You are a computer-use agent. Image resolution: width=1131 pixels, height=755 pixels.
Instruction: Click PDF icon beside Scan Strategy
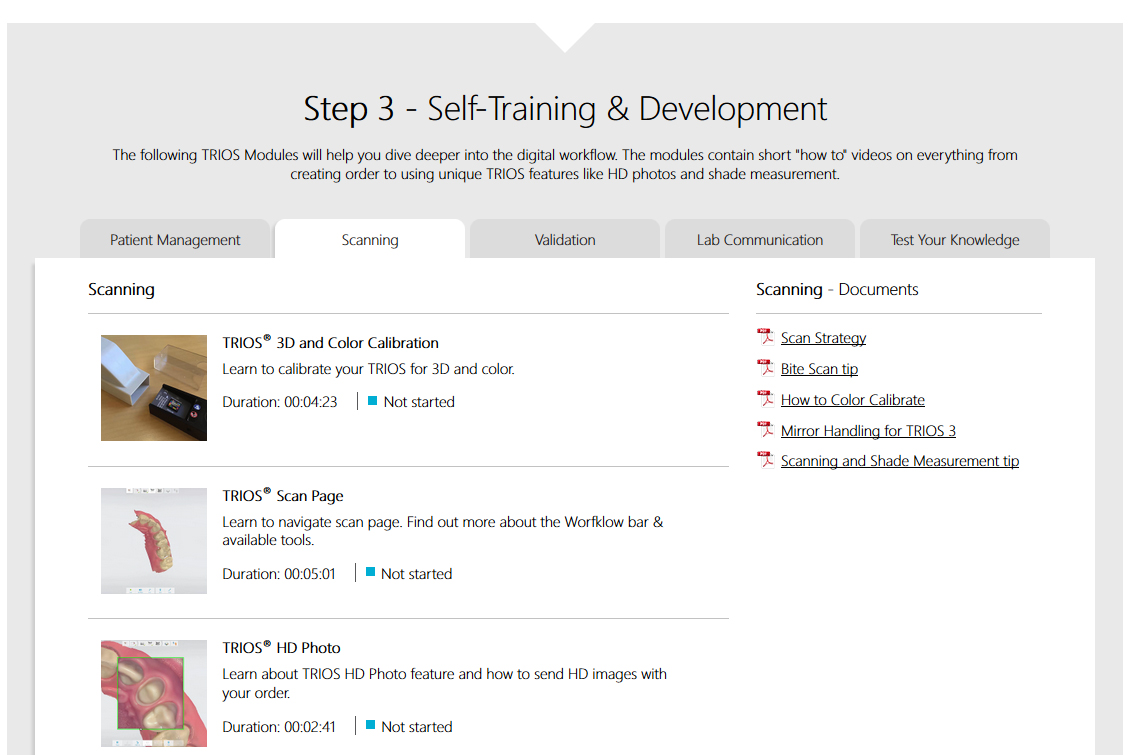pos(766,337)
